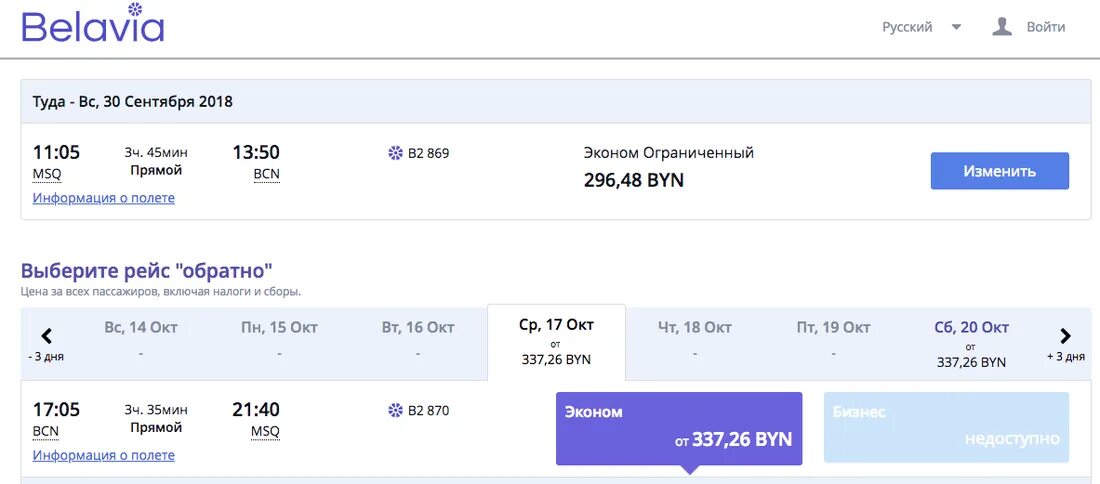This screenshot has height=484, width=1100.
Task: Click the 13:50 arrival time
Action: tap(256, 152)
